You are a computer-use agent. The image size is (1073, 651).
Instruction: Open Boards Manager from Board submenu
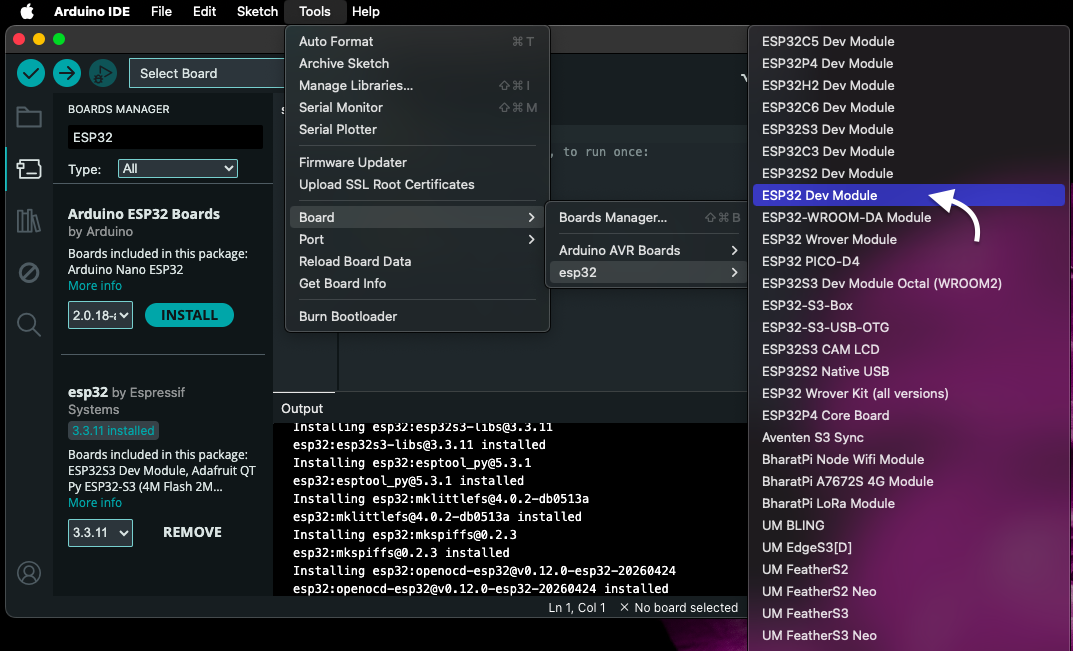(648, 217)
